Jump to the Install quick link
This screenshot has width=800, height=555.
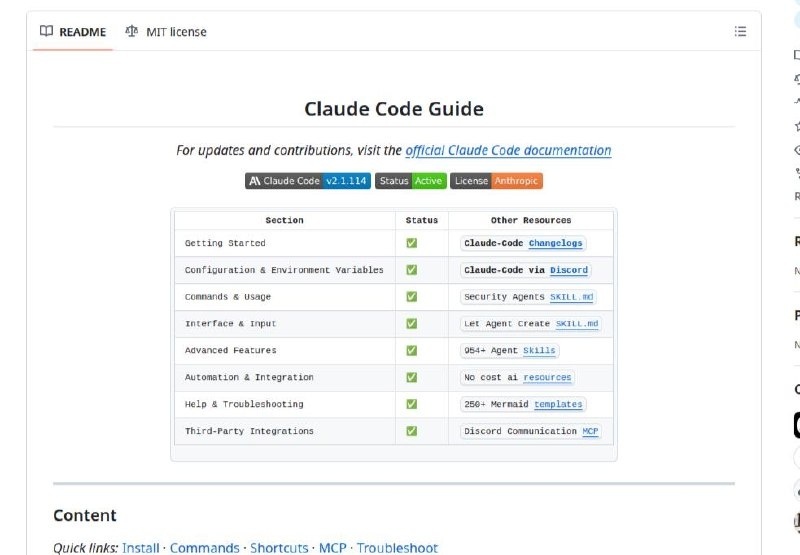(141, 548)
